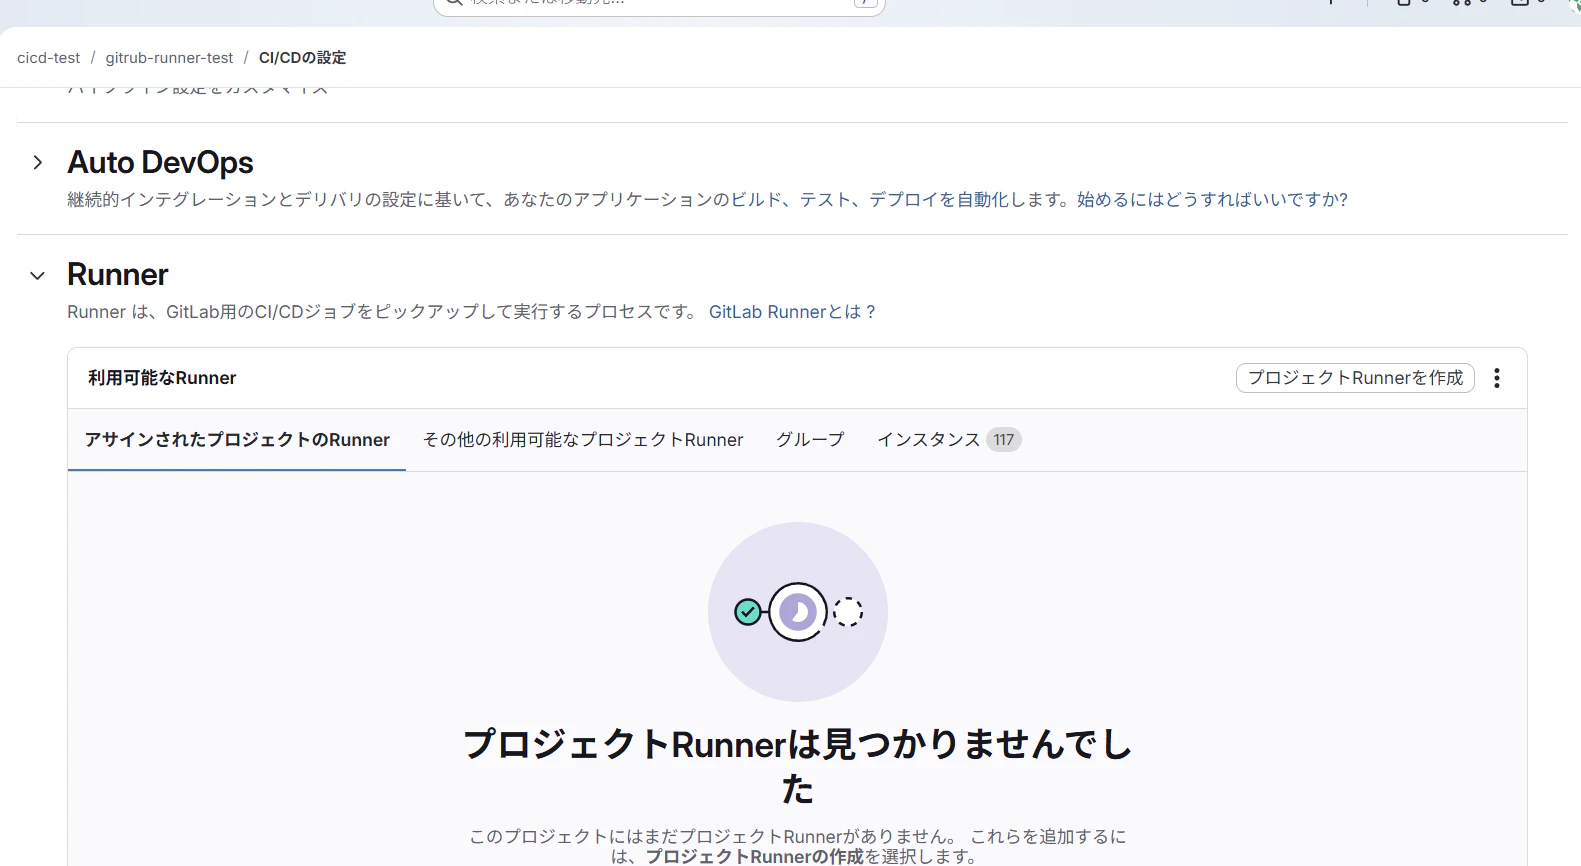This screenshot has width=1581, height=866.
Task: Click the Auto DevOps heading
Action: coord(160,162)
